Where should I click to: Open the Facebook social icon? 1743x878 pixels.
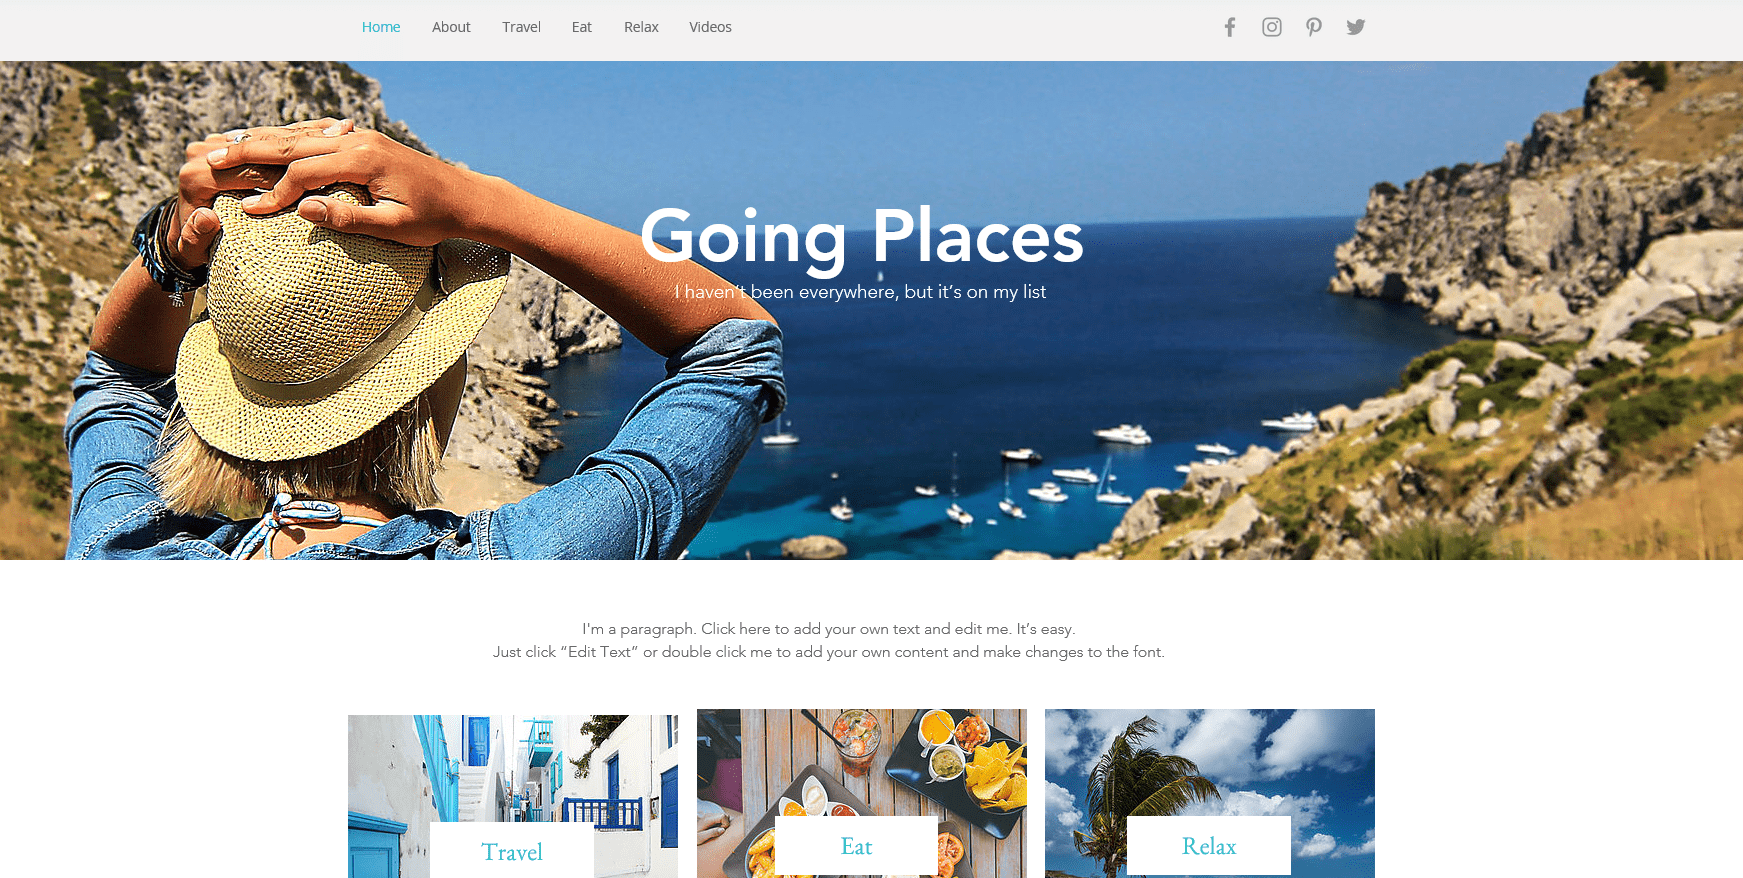point(1230,27)
